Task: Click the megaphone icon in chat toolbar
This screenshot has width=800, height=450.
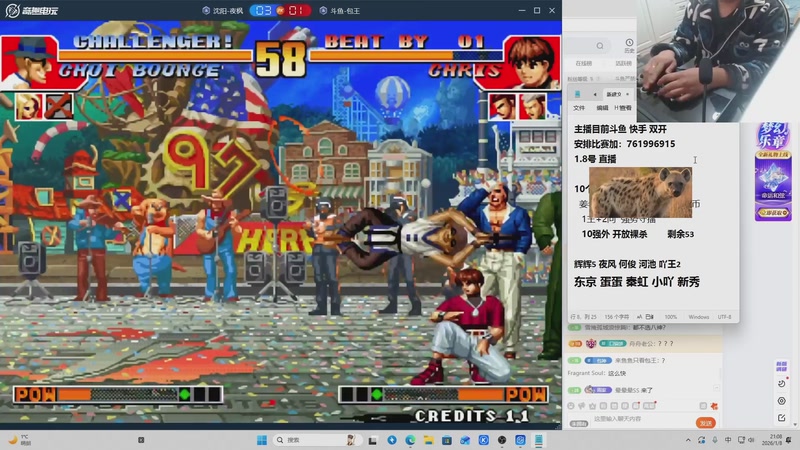Action: tap(582, 406)
